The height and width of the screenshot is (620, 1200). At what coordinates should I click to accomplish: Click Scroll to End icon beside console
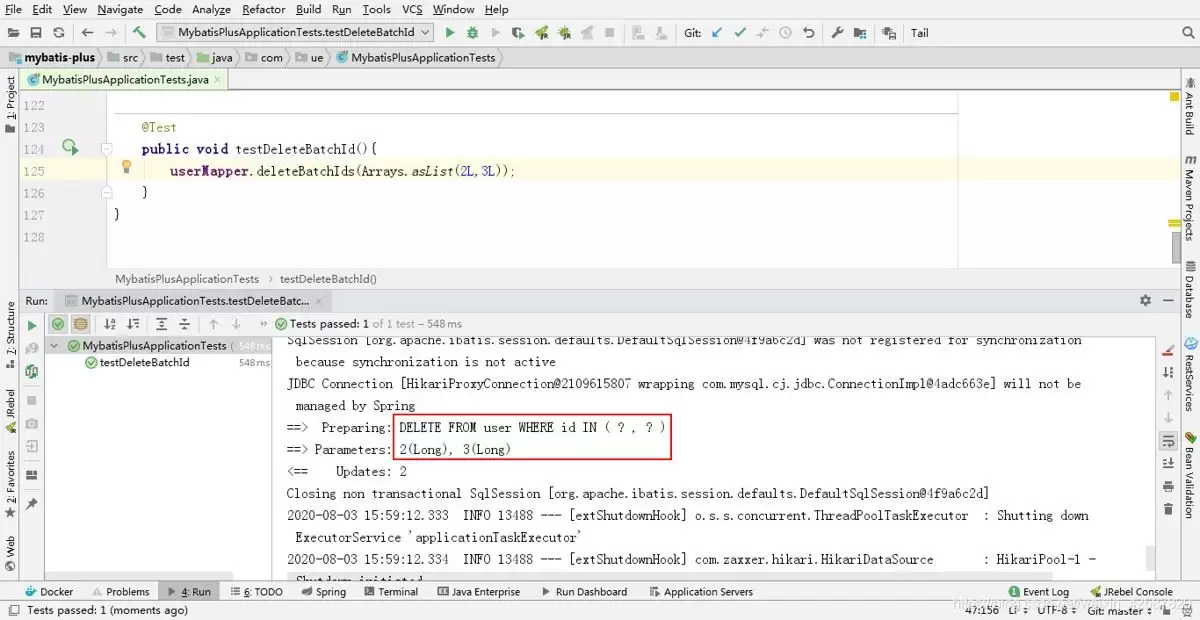click(x=1167, y=464)
